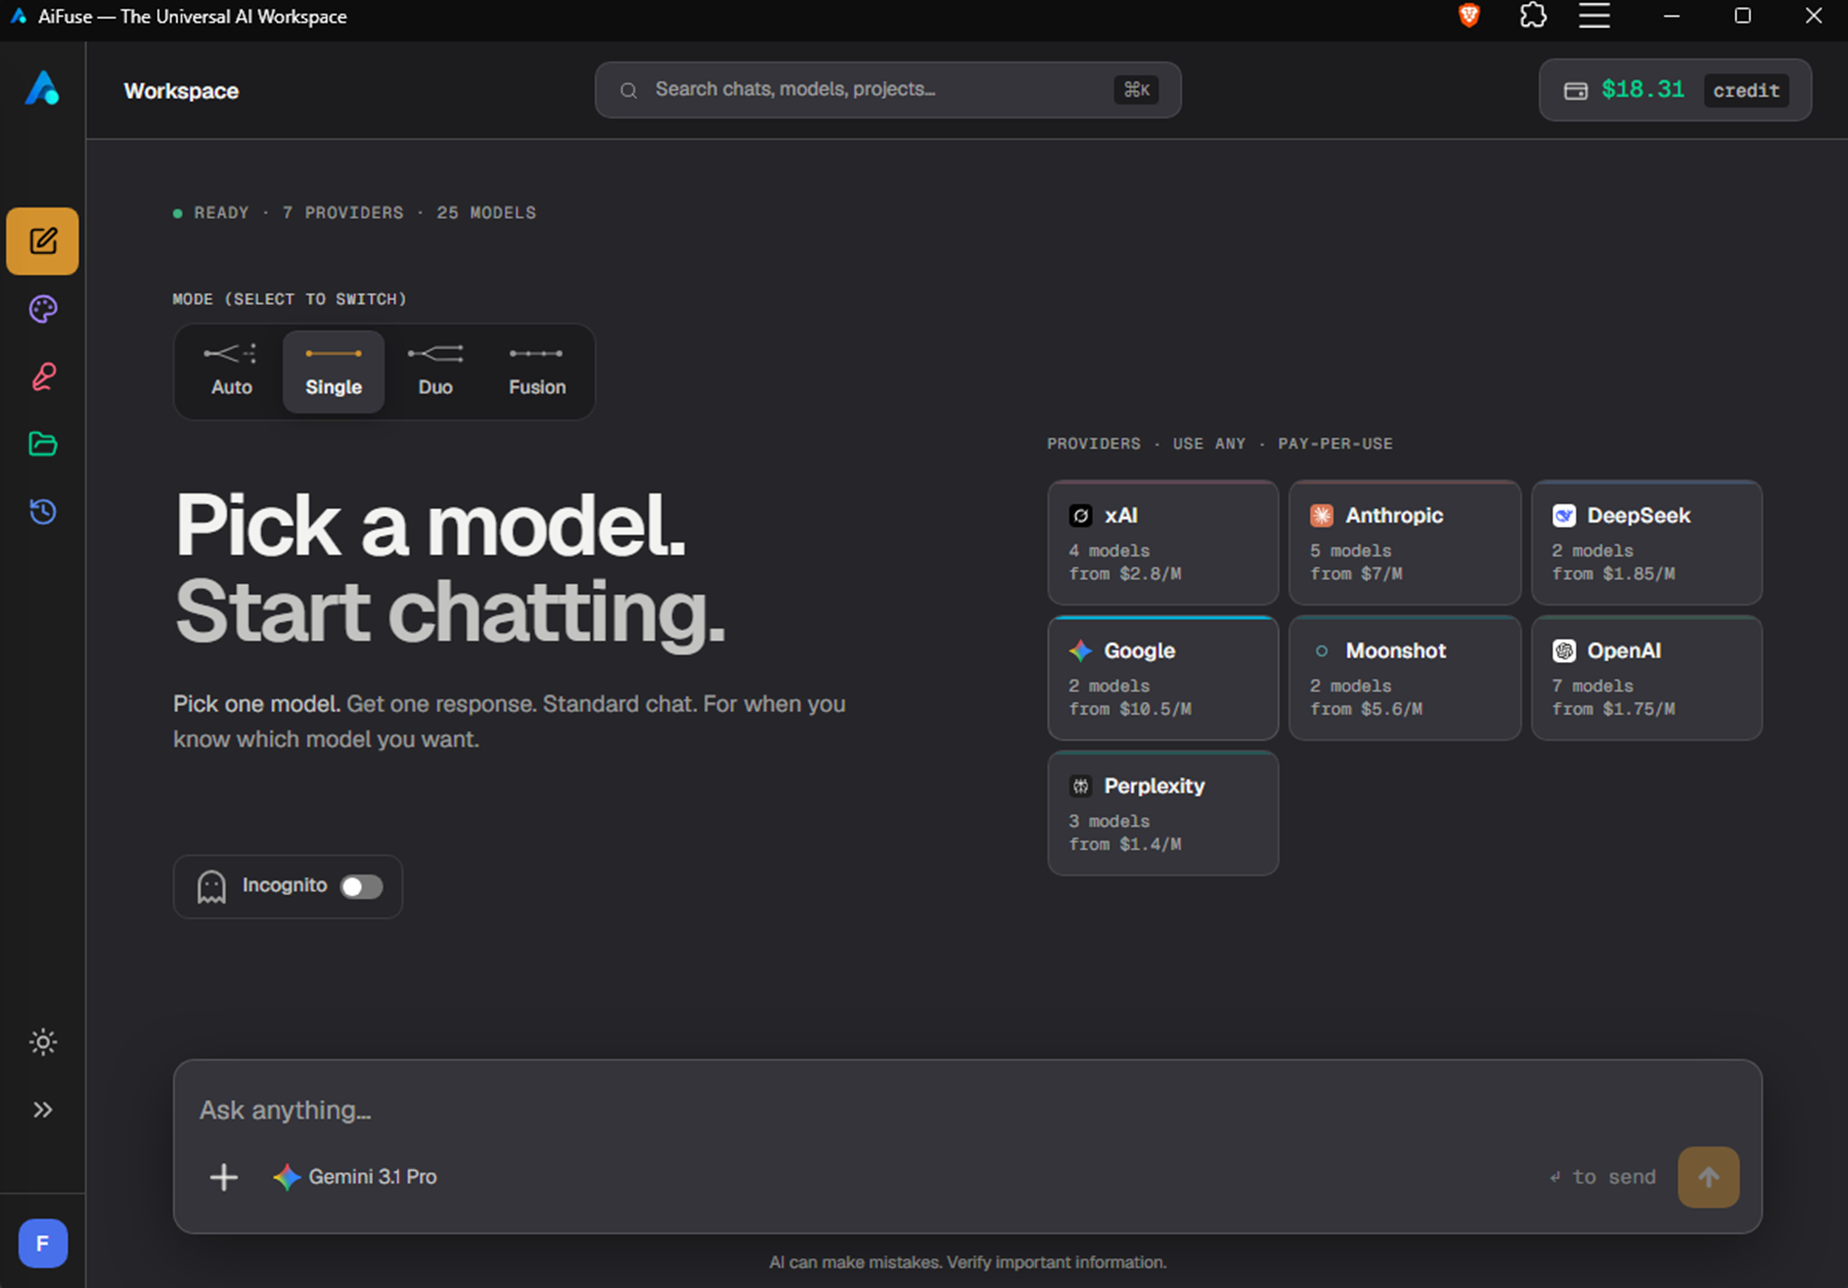This screenshot has height=1288, width=1848.
Task: Open the extensions puzzle icon
Action: (x=1532, y=16)
